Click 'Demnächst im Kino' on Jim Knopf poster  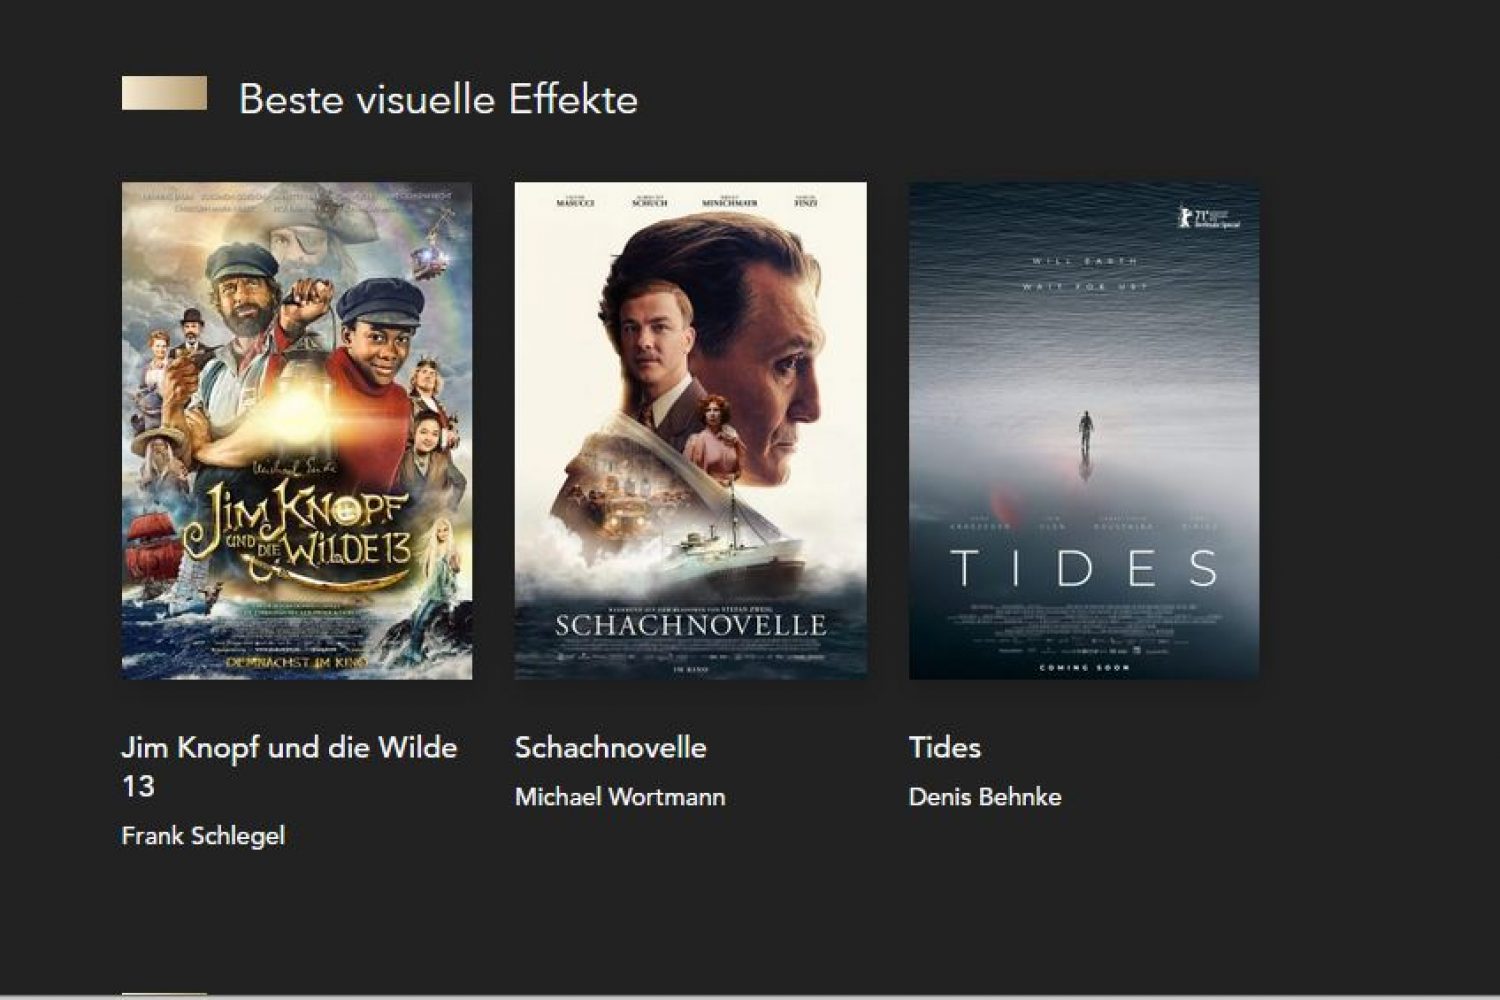(x=297, y=662)
